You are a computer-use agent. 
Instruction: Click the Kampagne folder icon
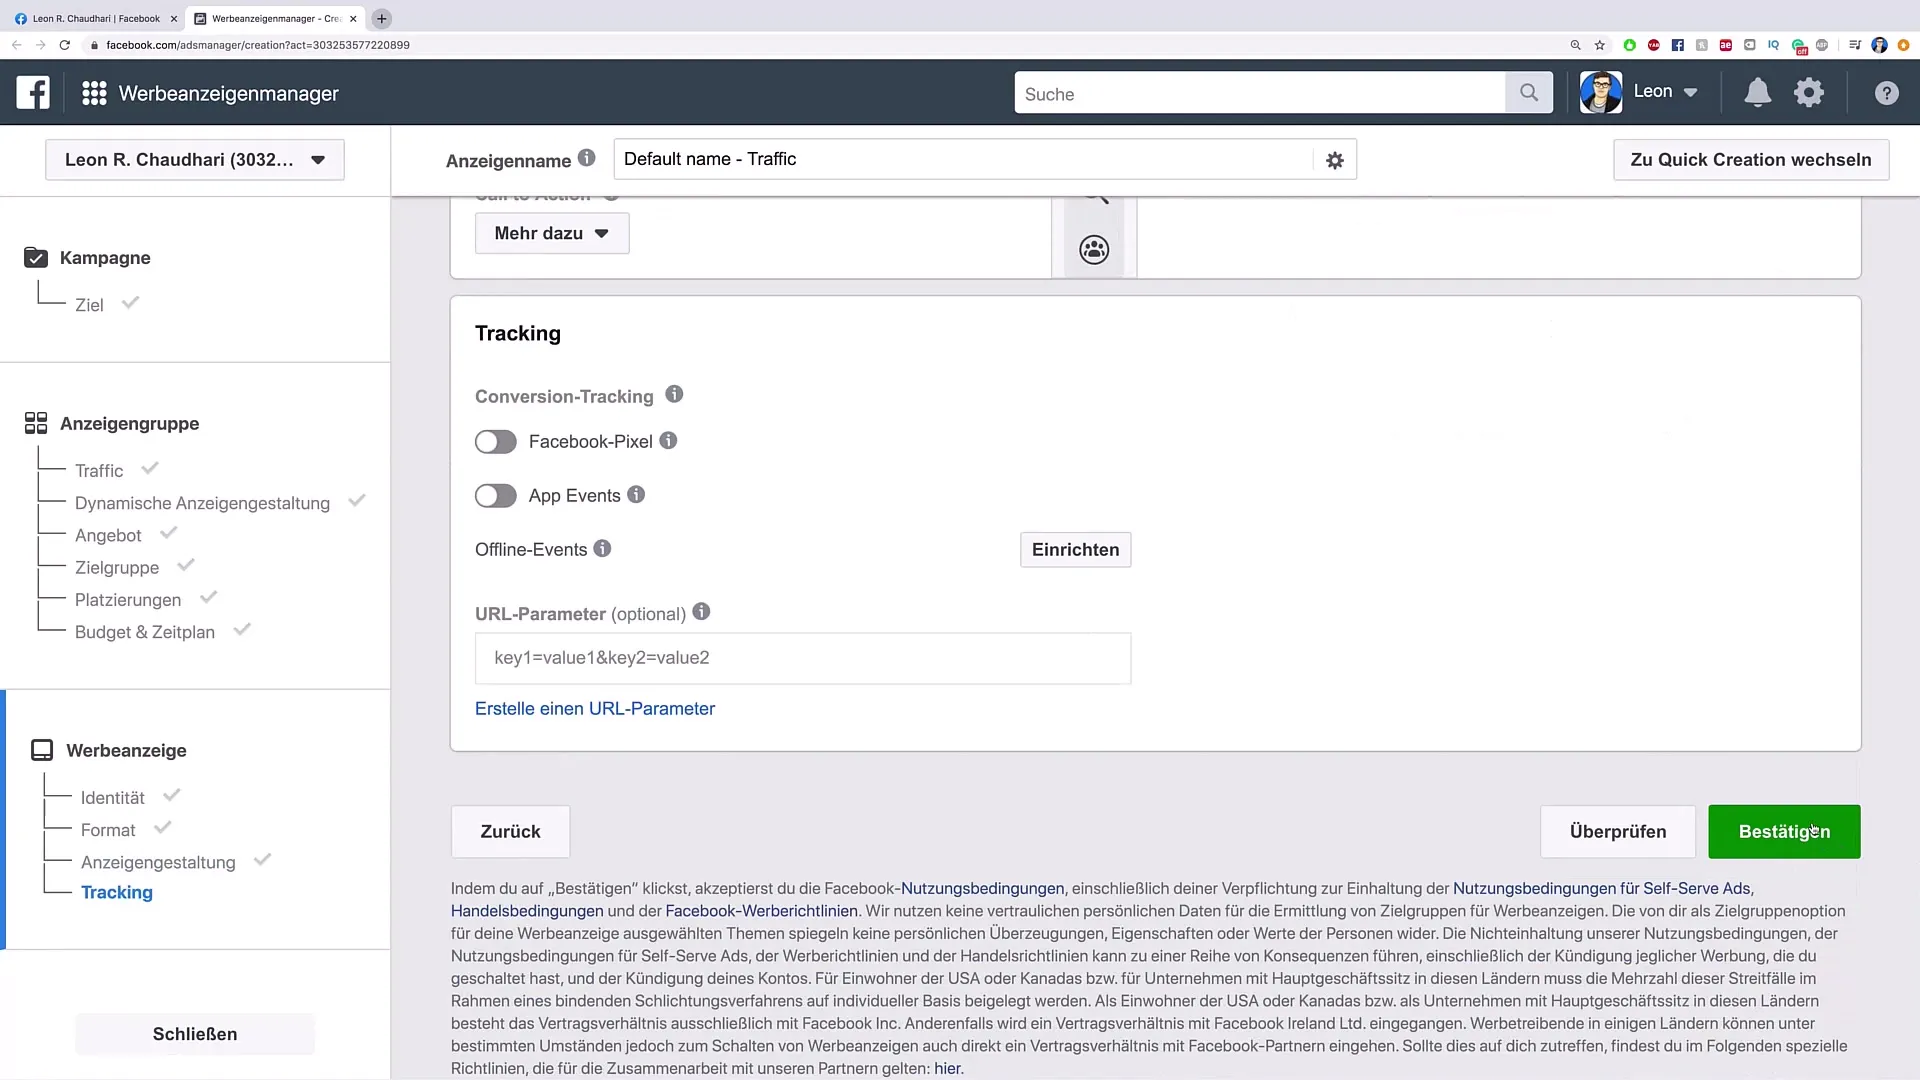pos(36,258)
